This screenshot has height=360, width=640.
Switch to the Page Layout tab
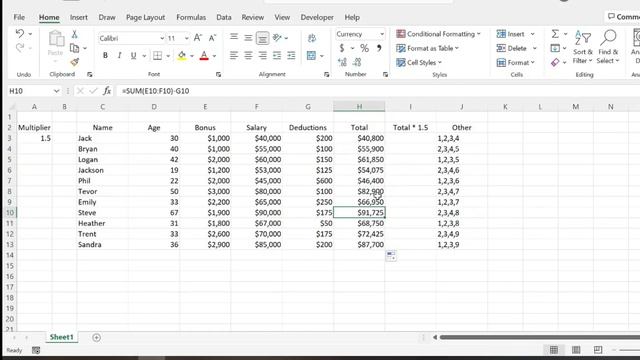coord(145,17)
